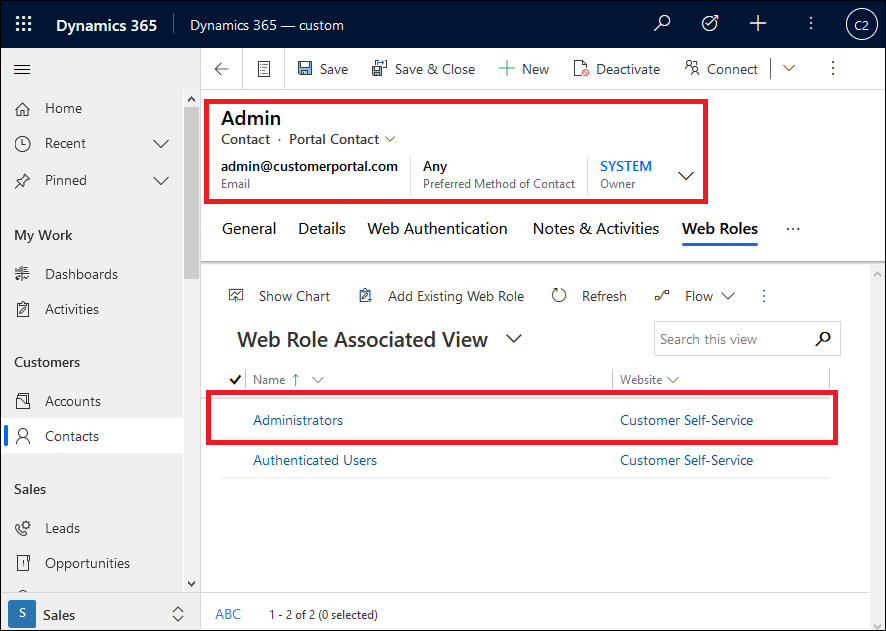Screen dimensions: 886x631
Task: Refresh the web roles grid
Action: [589, 296]
